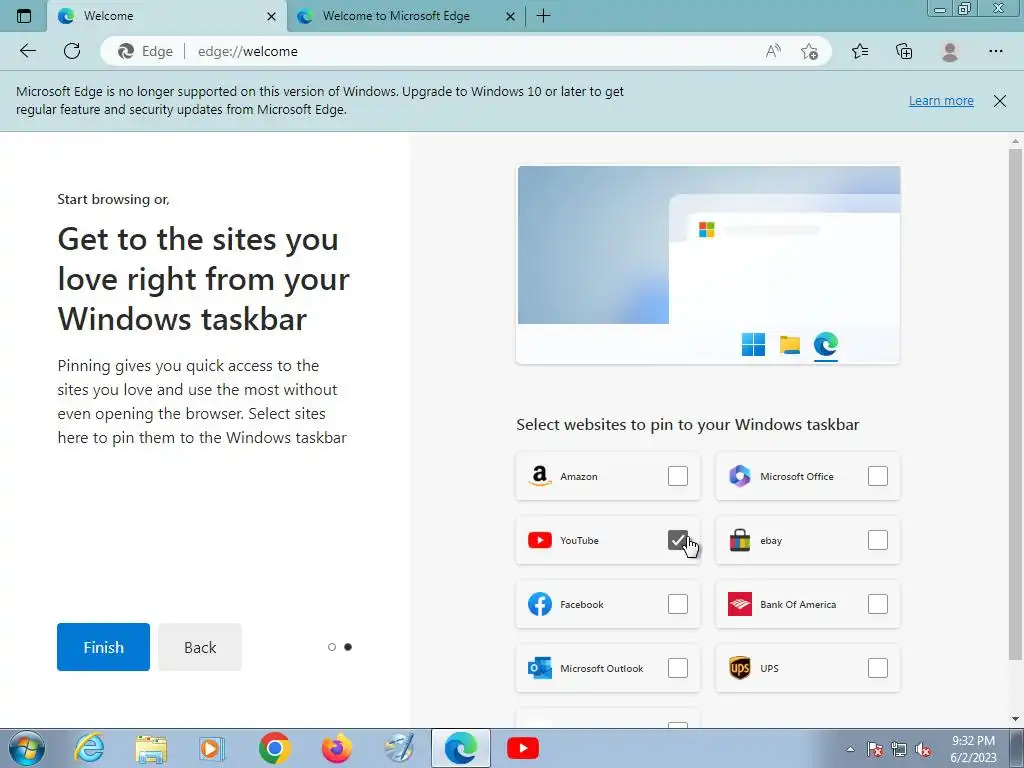Screen dimensions: 1024x768
Task: Open the clock showing 9:32 PM
Action: tap(973, 748)
